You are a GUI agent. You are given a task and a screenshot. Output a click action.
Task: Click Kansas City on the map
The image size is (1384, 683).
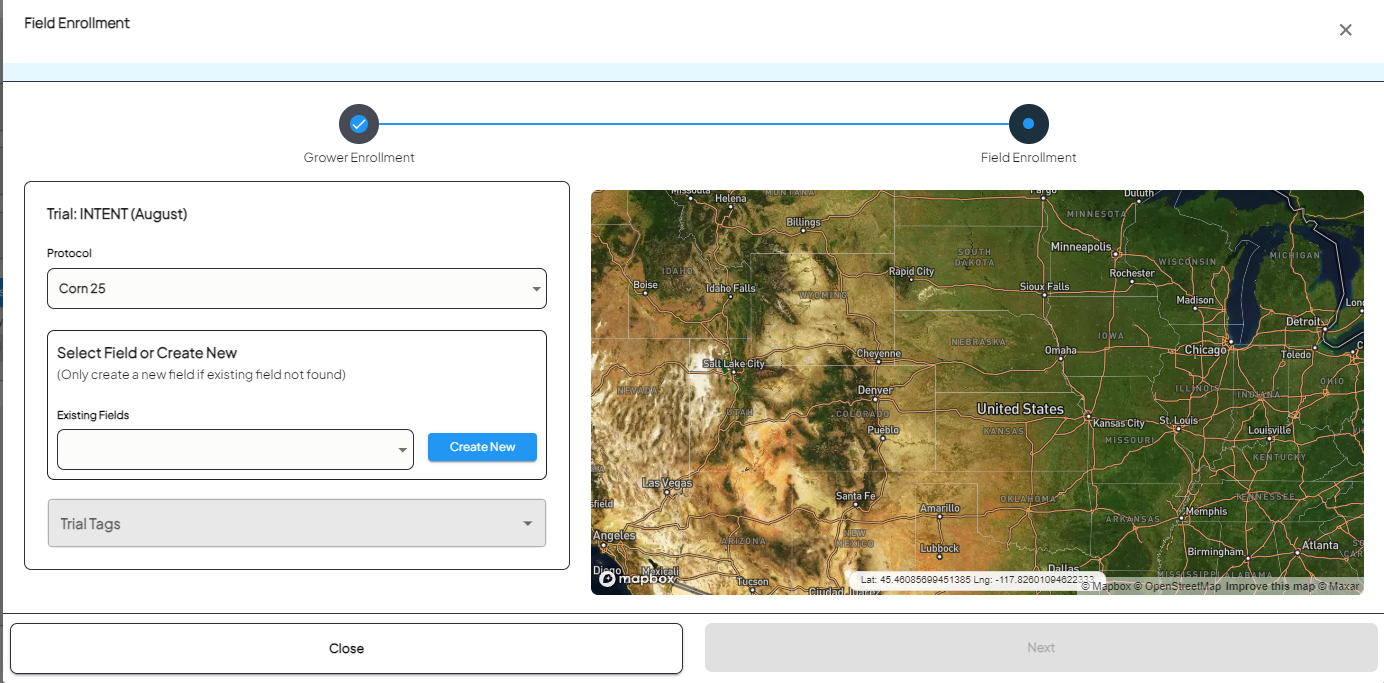[x=1118, y=423]
